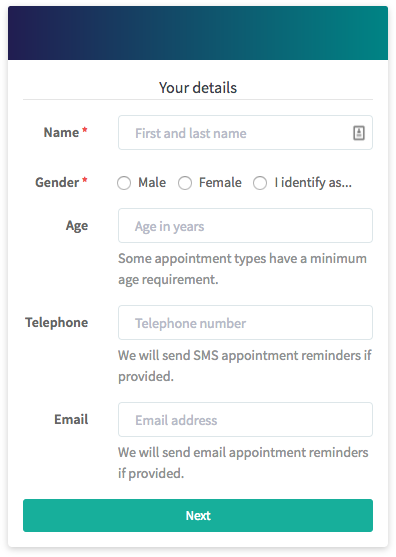This screenshot has width=396, height=557.
Task: Click the minimum age requirement help text
Action: [242, 269]
